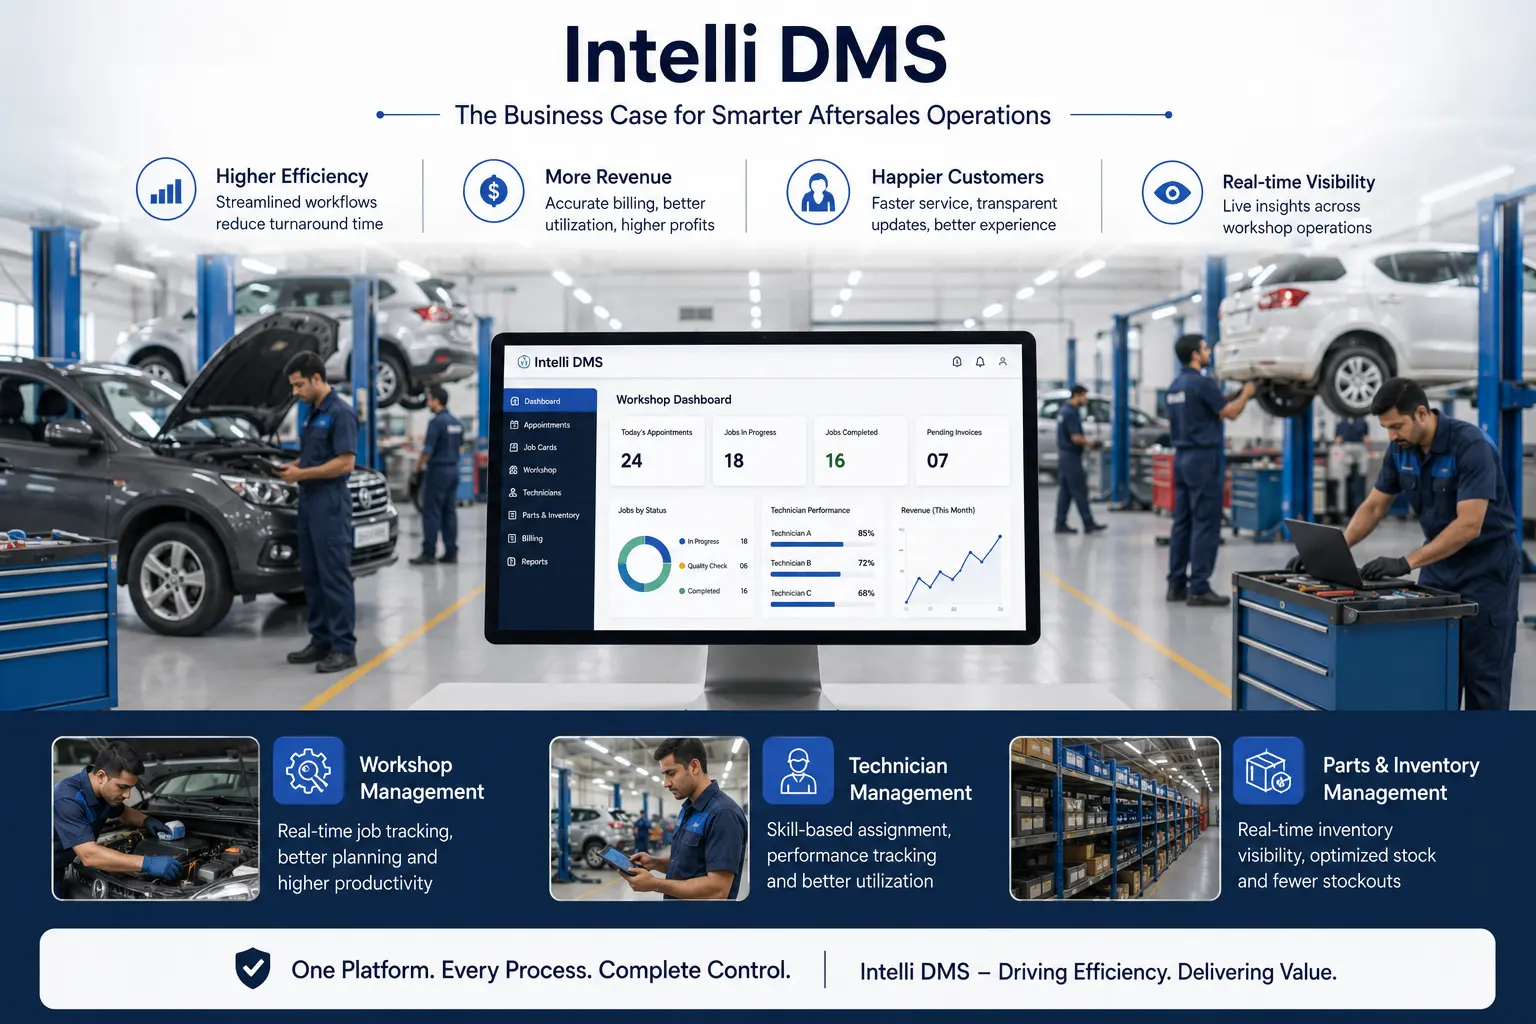Click the Revenue (This Month) line chart
This screenshot has width=1536, height=1024.
point(953,570)
